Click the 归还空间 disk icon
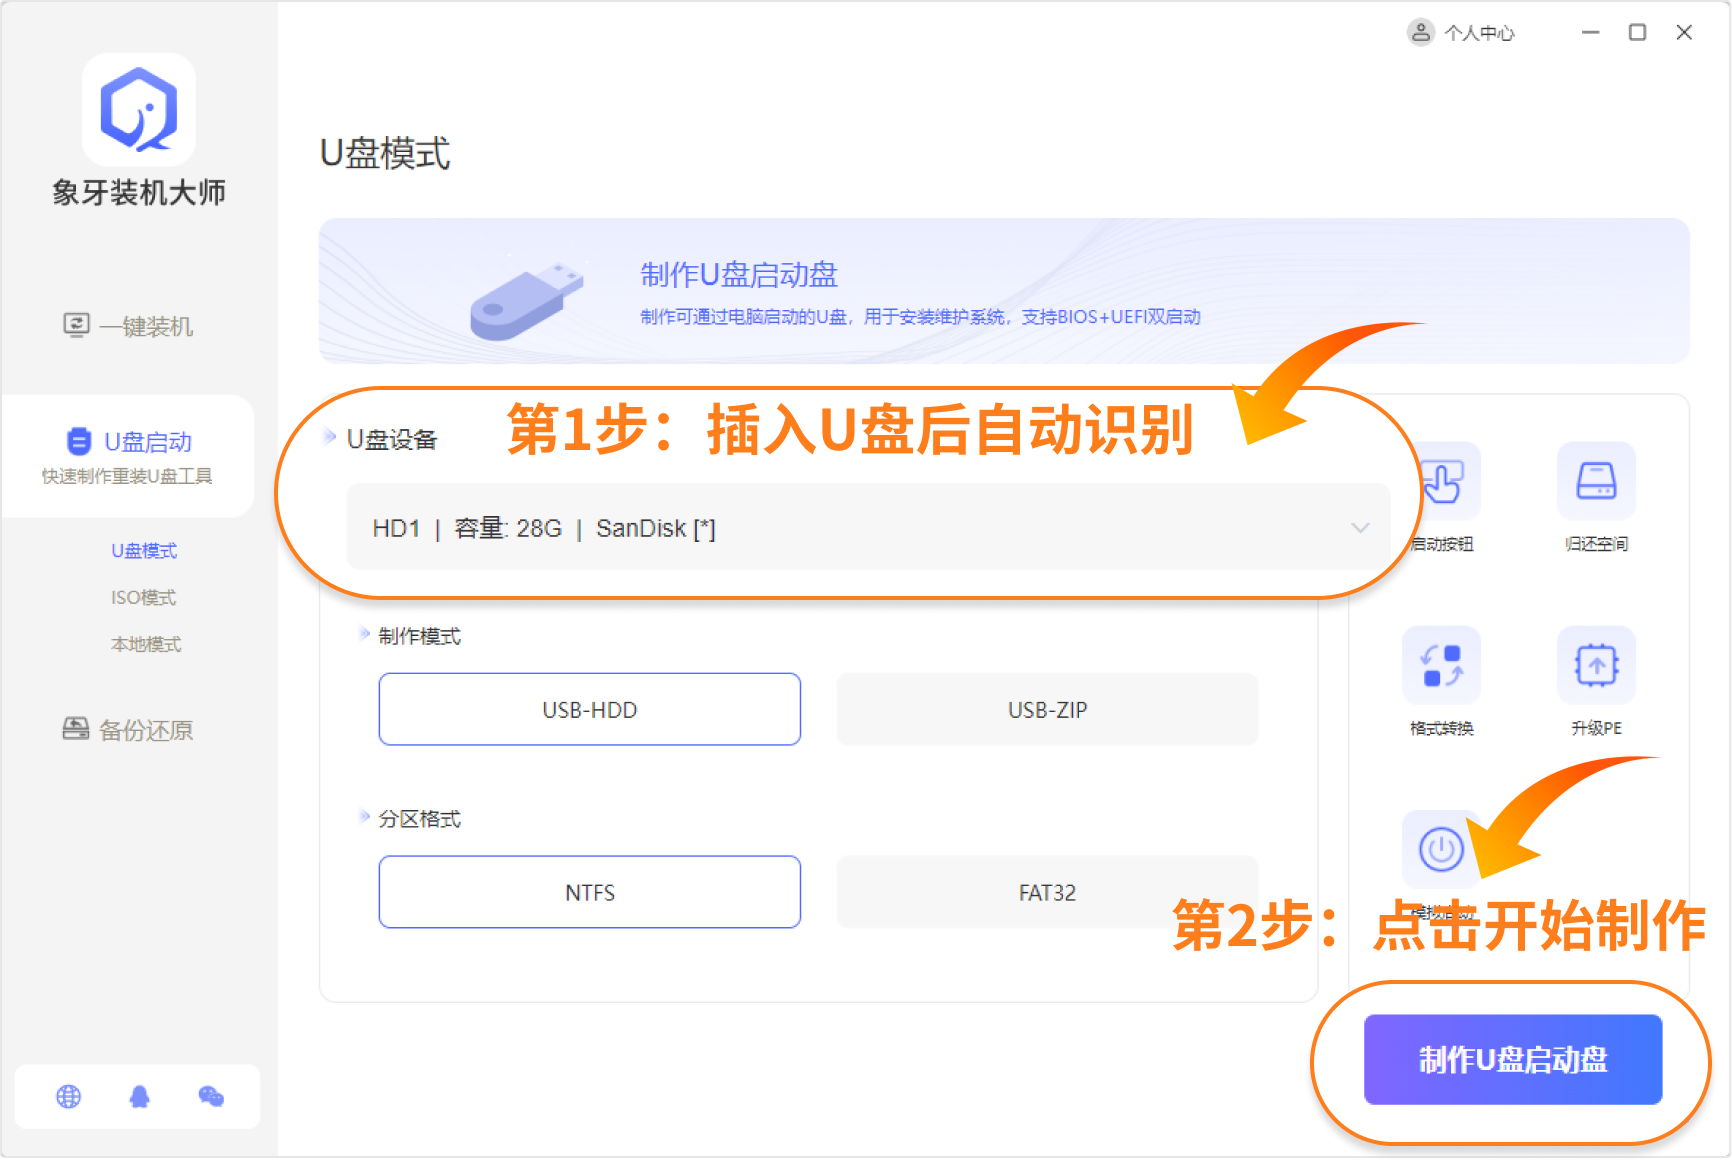This screenshot has width=1732, height=1162. click(1595, 482)
